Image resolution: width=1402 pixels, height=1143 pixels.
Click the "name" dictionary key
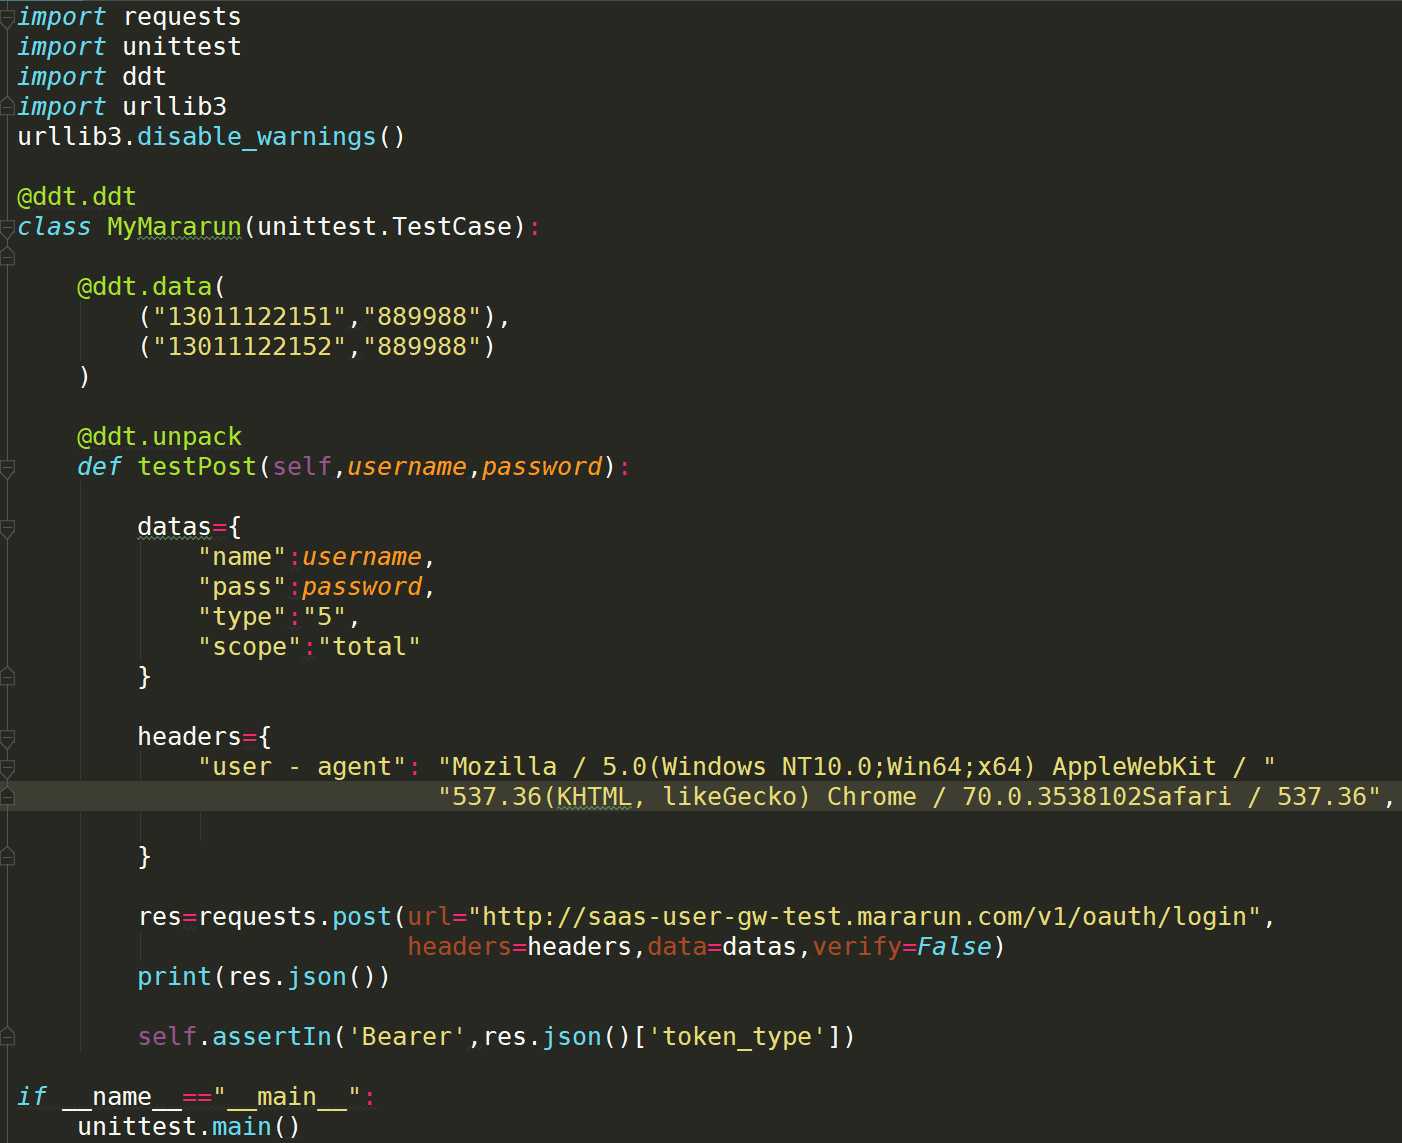(242, 557)
